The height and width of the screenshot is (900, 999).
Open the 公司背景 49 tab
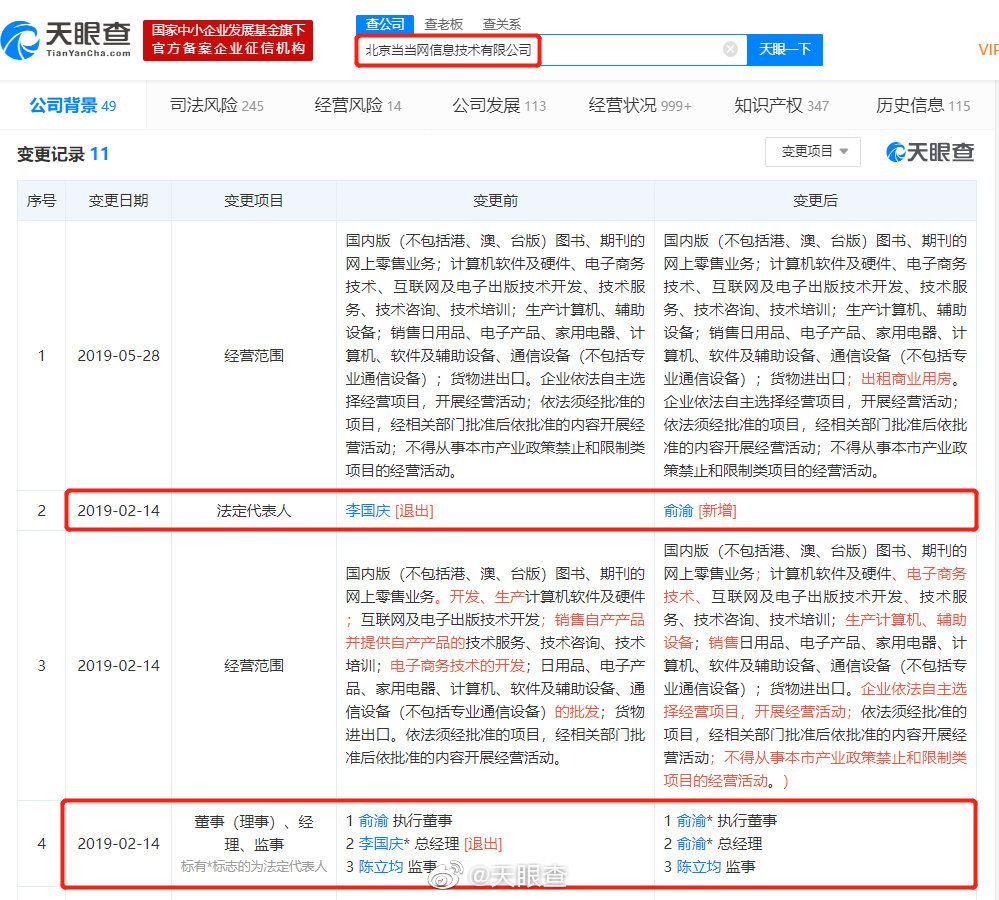[x=73, y=105]
